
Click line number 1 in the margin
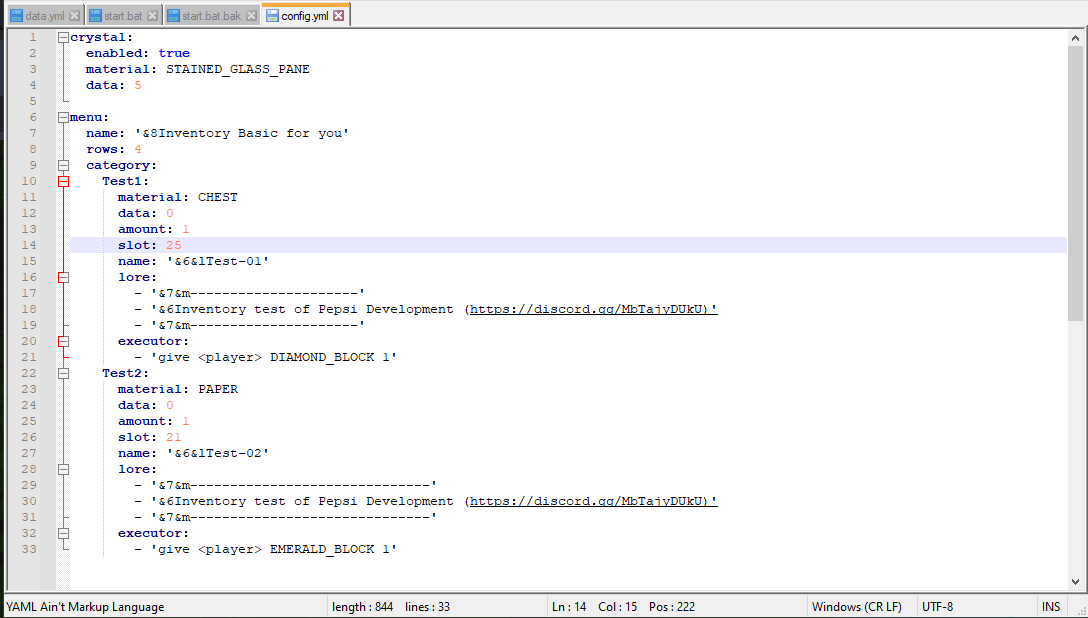pos(32,37)
